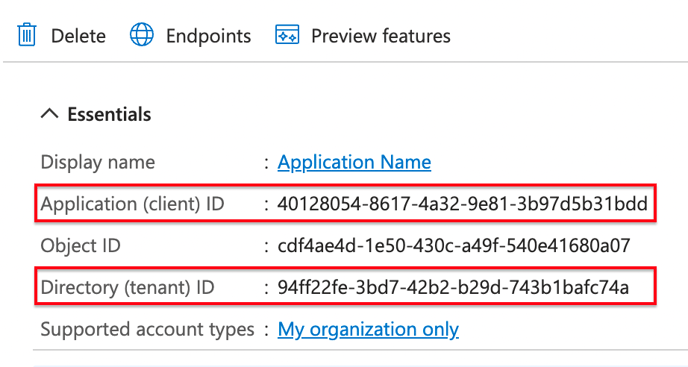Open the Application Name link

(354, 162)
